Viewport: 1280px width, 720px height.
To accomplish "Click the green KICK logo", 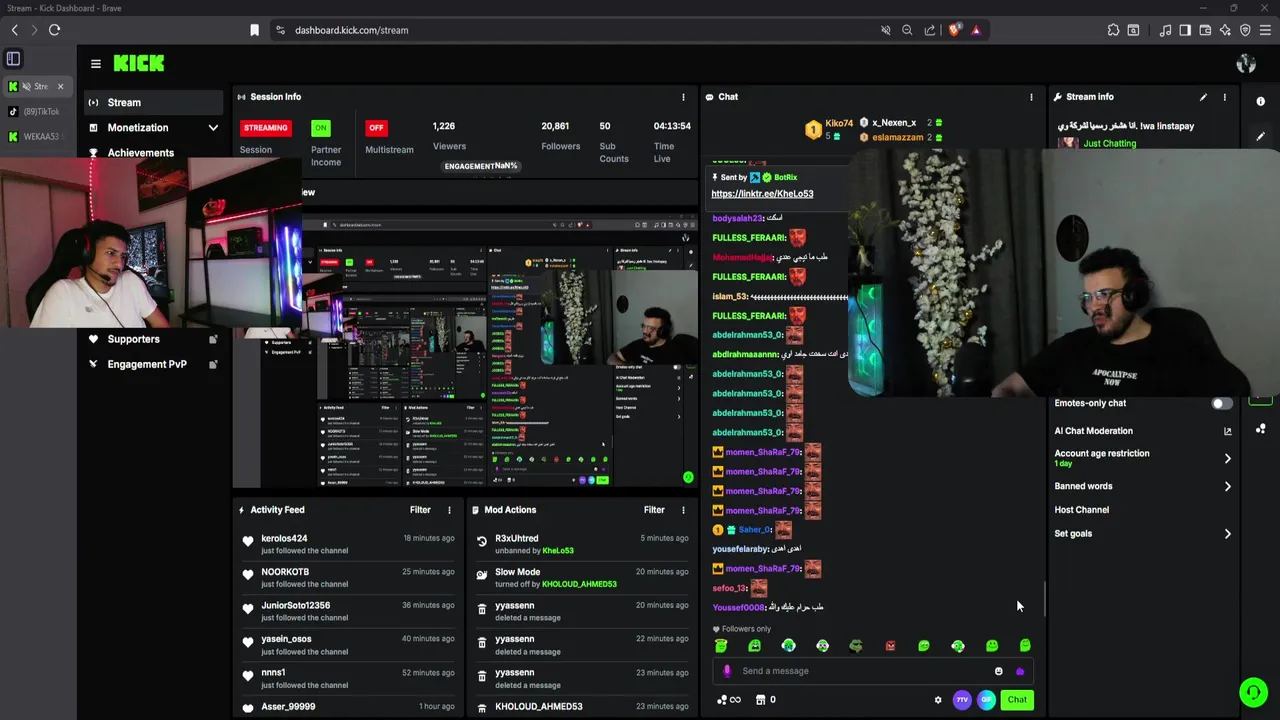I will pos(139,63).
